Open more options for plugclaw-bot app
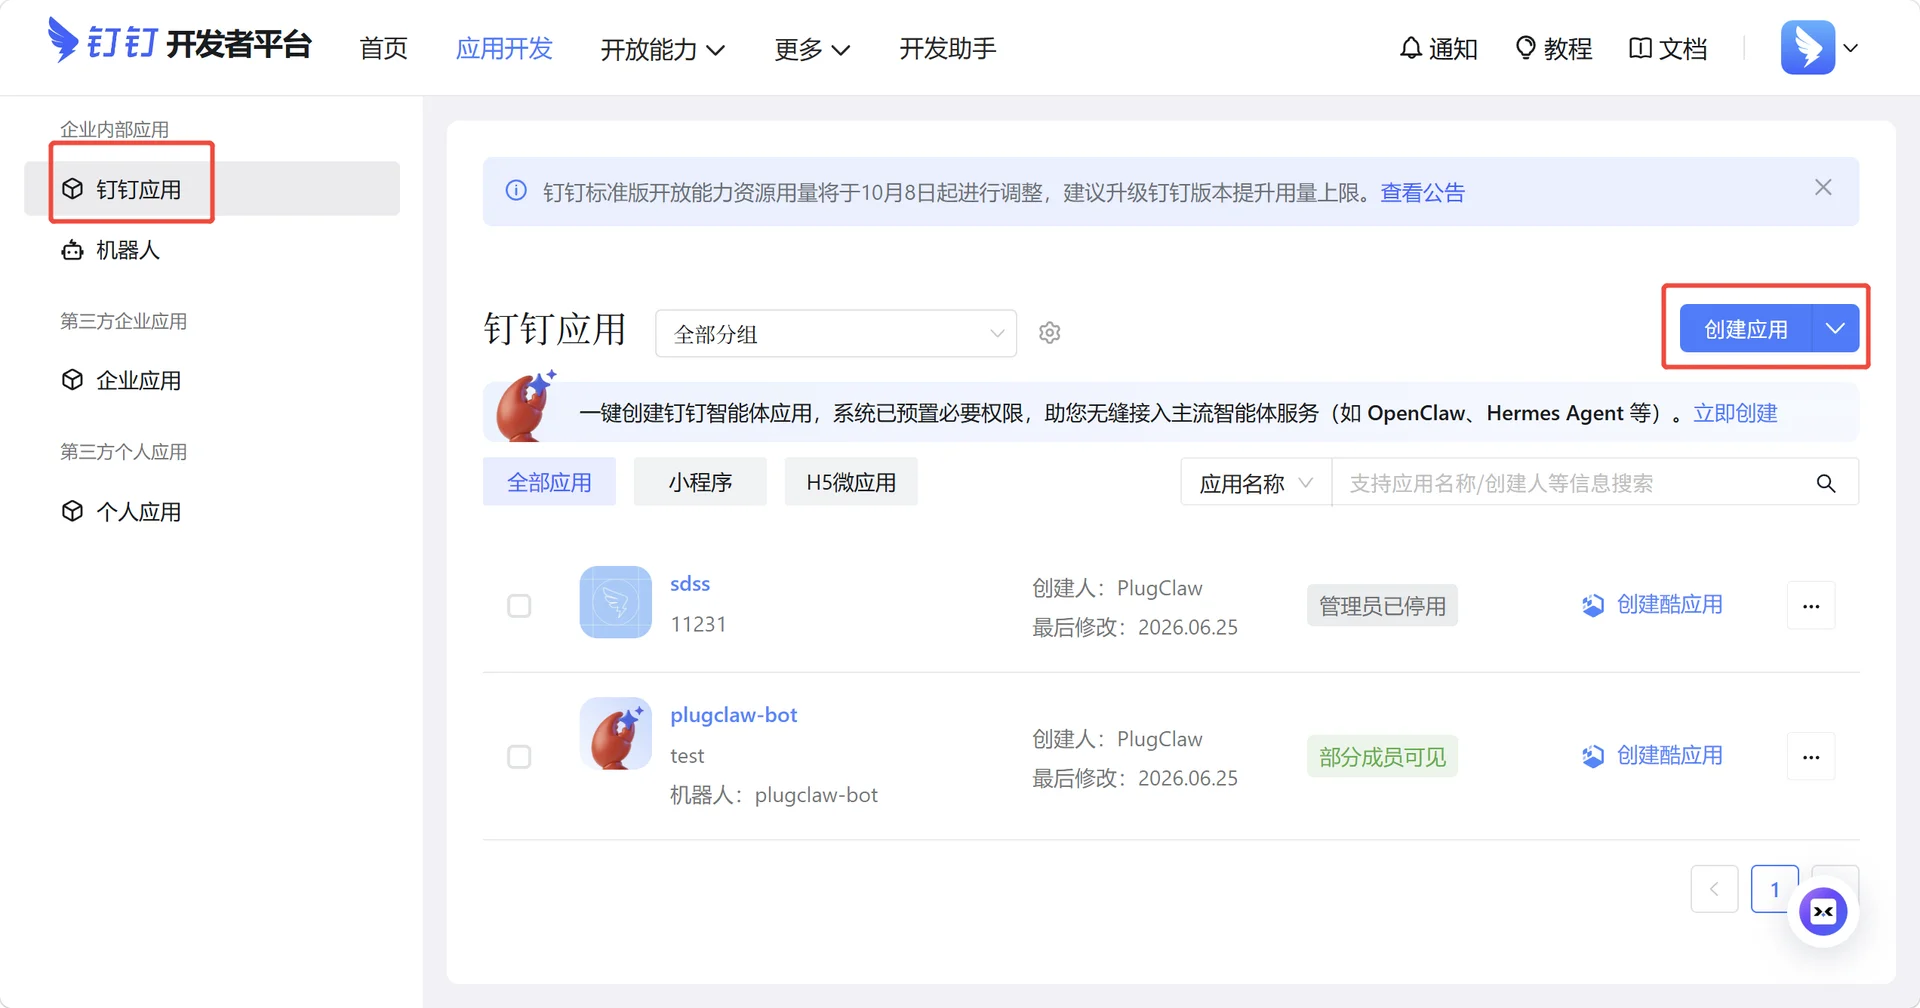Image resolution: width=1920 pixels, height=1008 pixels. tap(1811, 756)
